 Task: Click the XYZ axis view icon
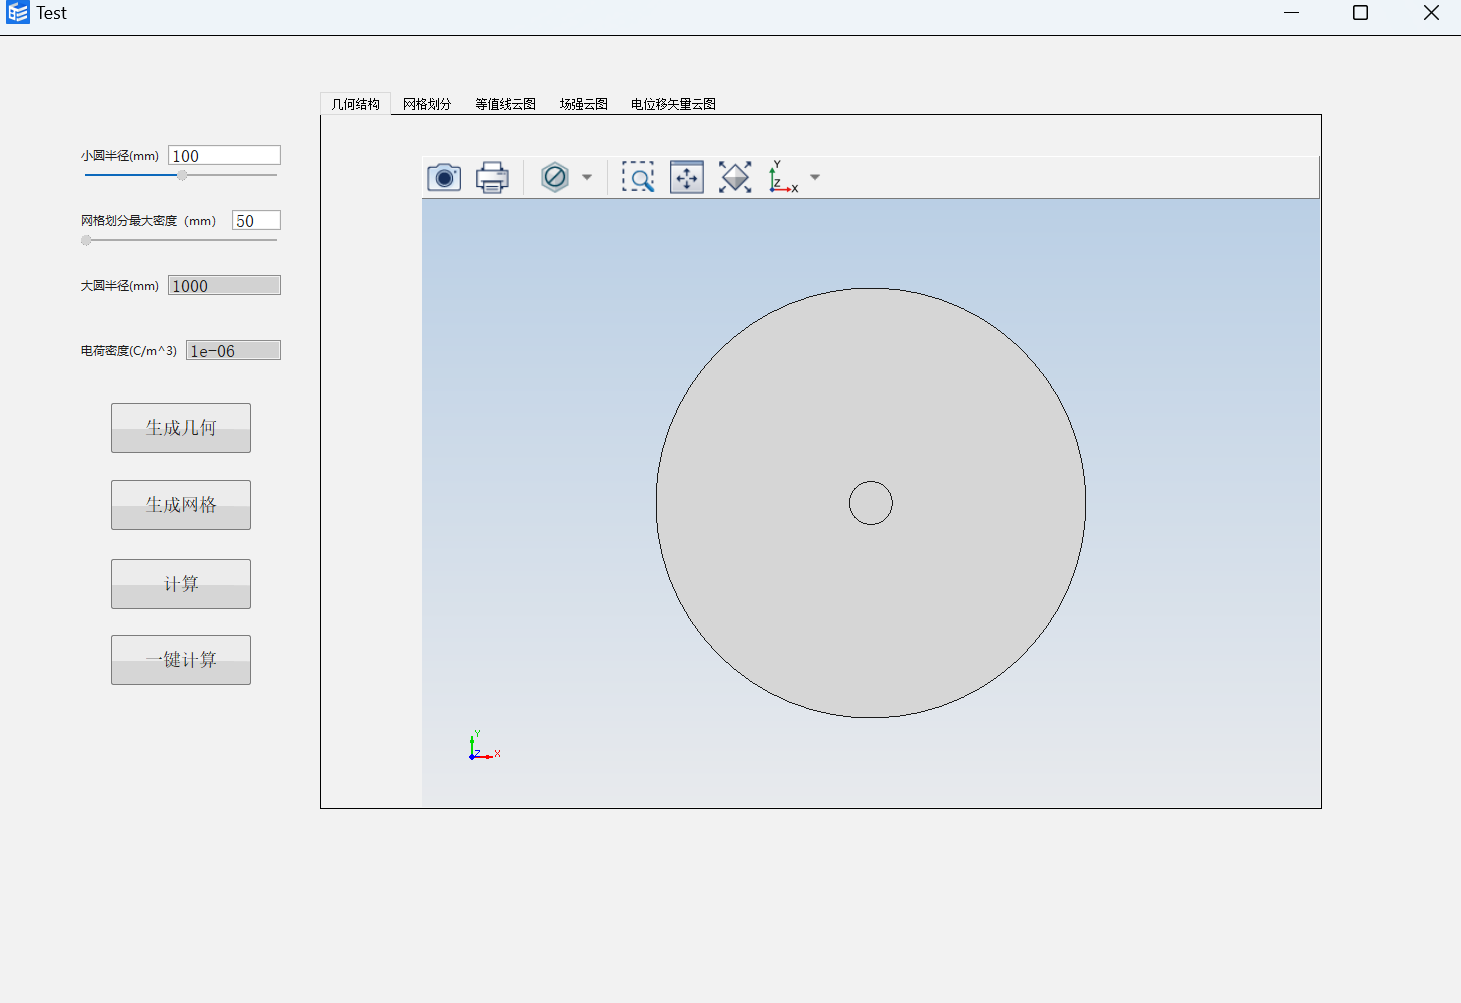(x=783, y=177)
